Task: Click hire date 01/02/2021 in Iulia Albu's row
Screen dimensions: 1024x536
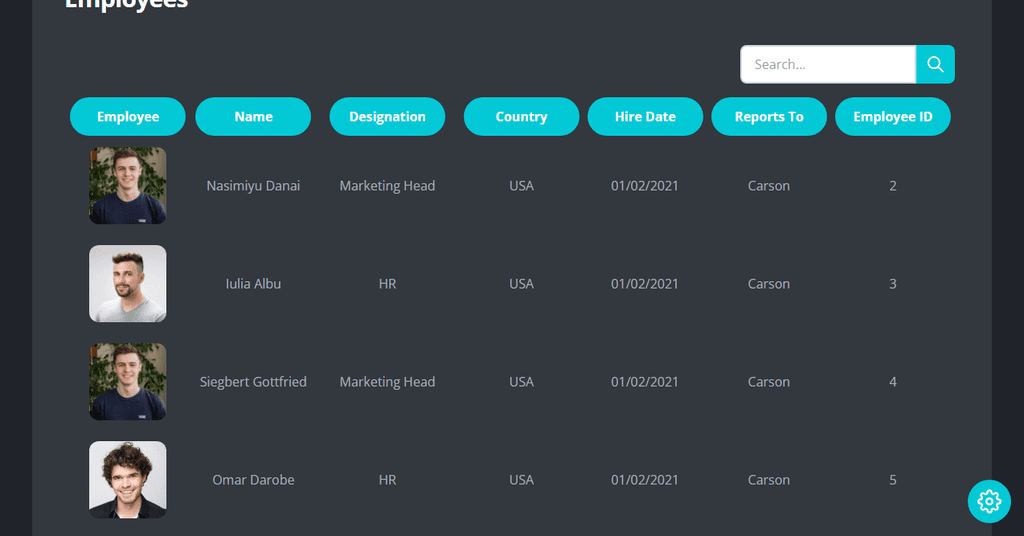Action: (x=645, y=284)
